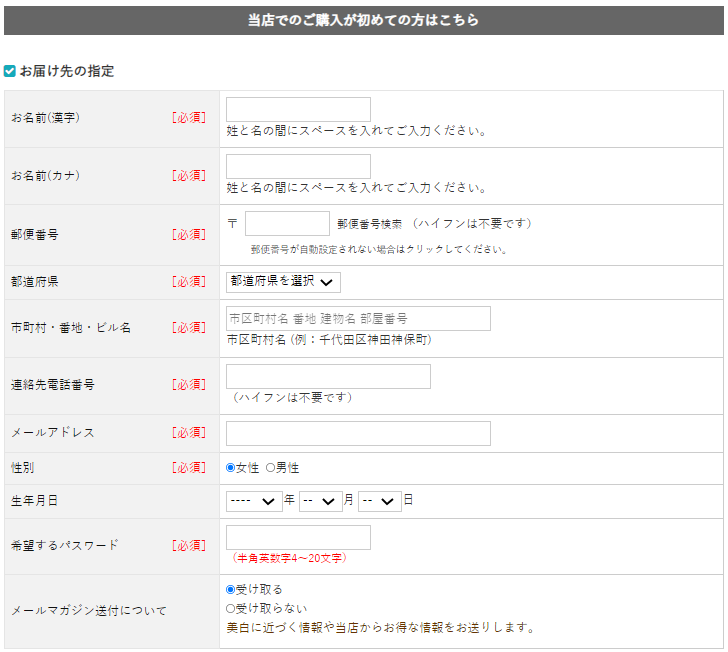
Task: Click the お名前(カナ) input field
Action: pos(298,167)
